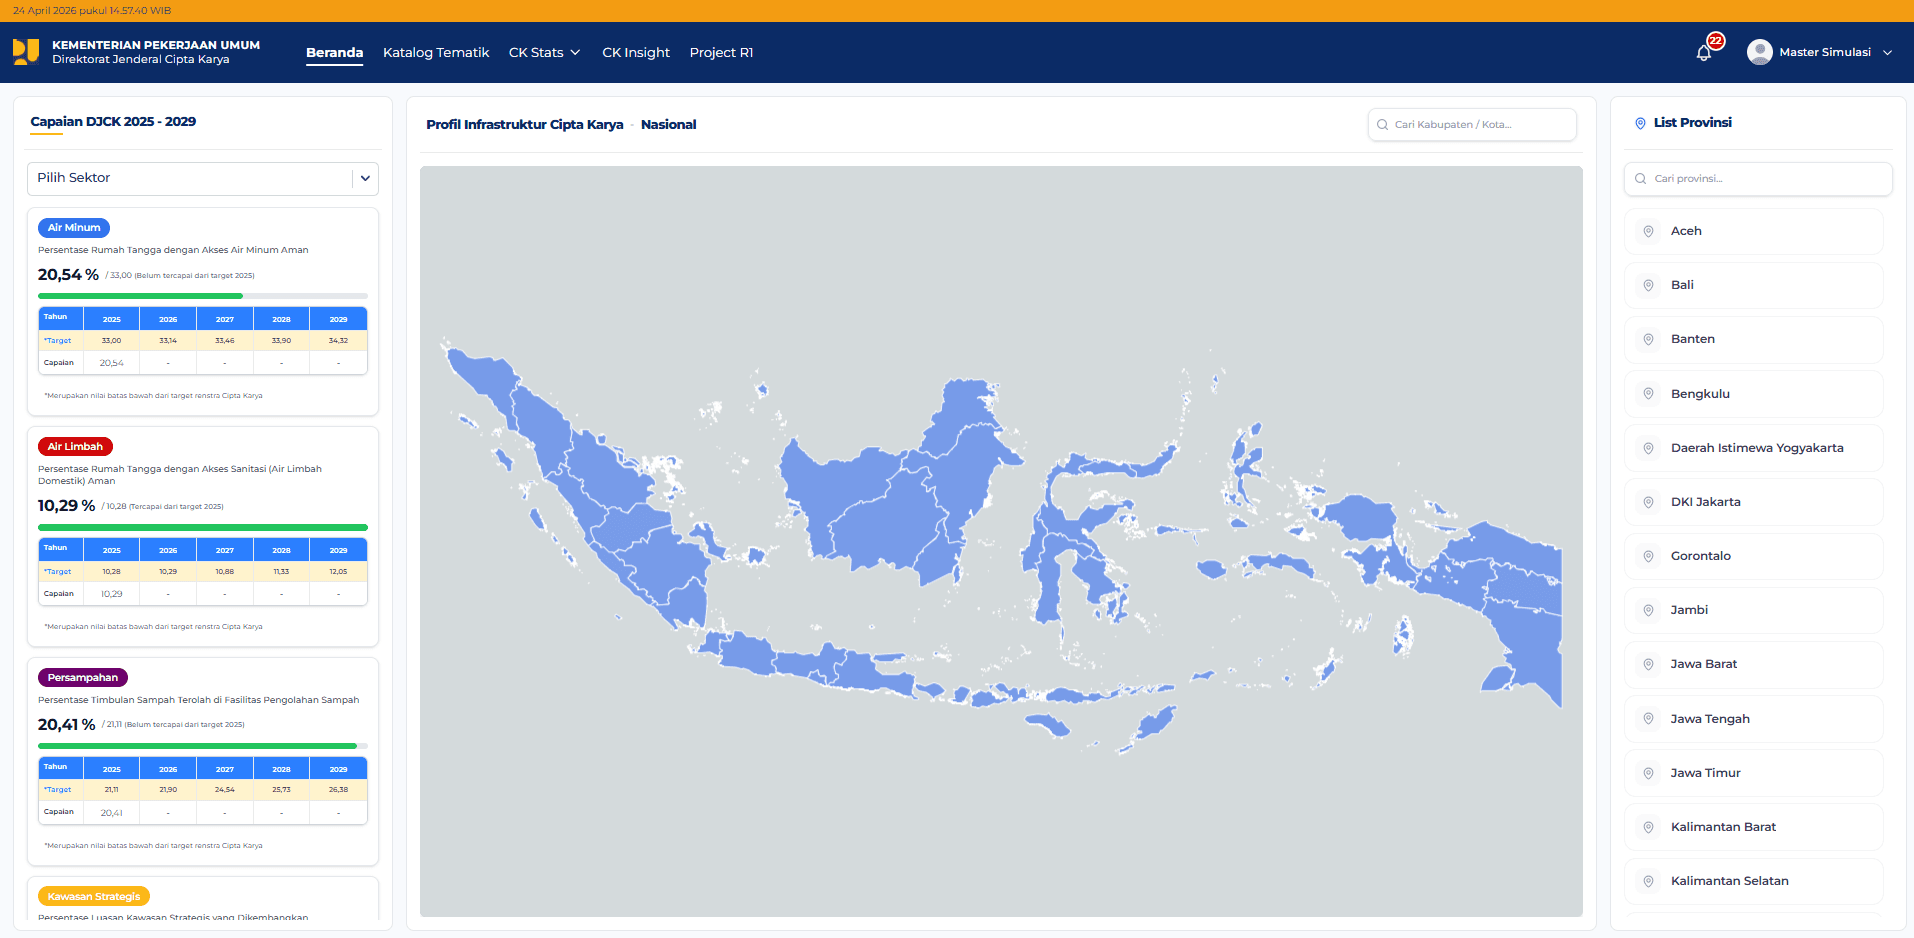Select Jawa Barat province
Screen dimensions: 1914x938
[1754, 664]
